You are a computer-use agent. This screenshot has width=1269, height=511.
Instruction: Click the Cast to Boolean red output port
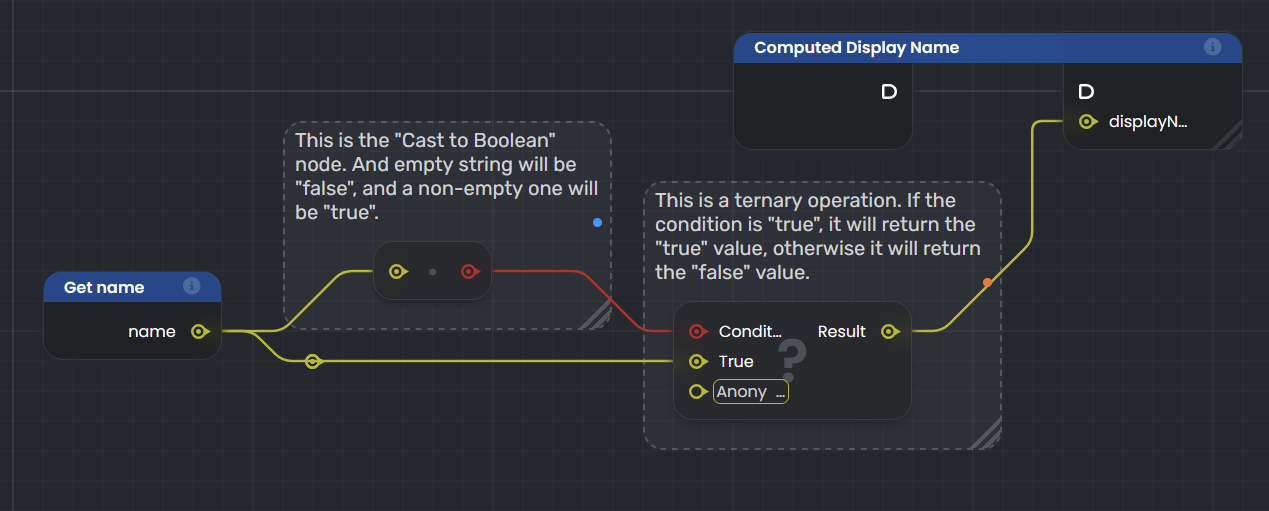pos(469,271)
